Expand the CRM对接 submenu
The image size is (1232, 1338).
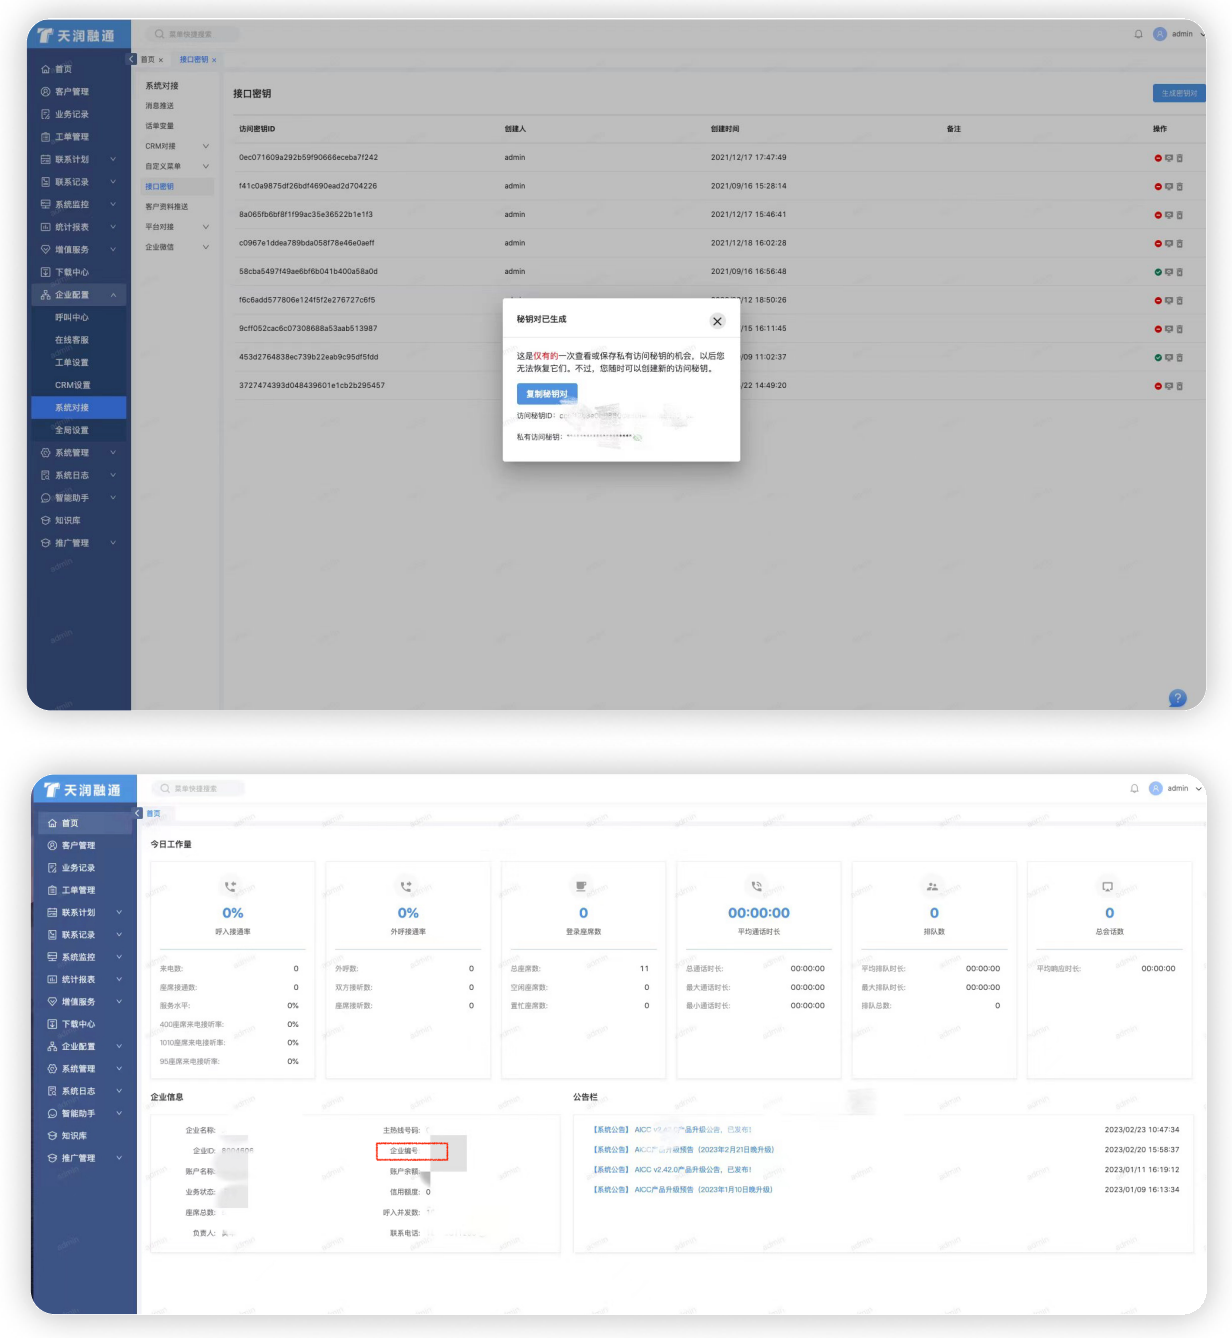pos(206,146)
